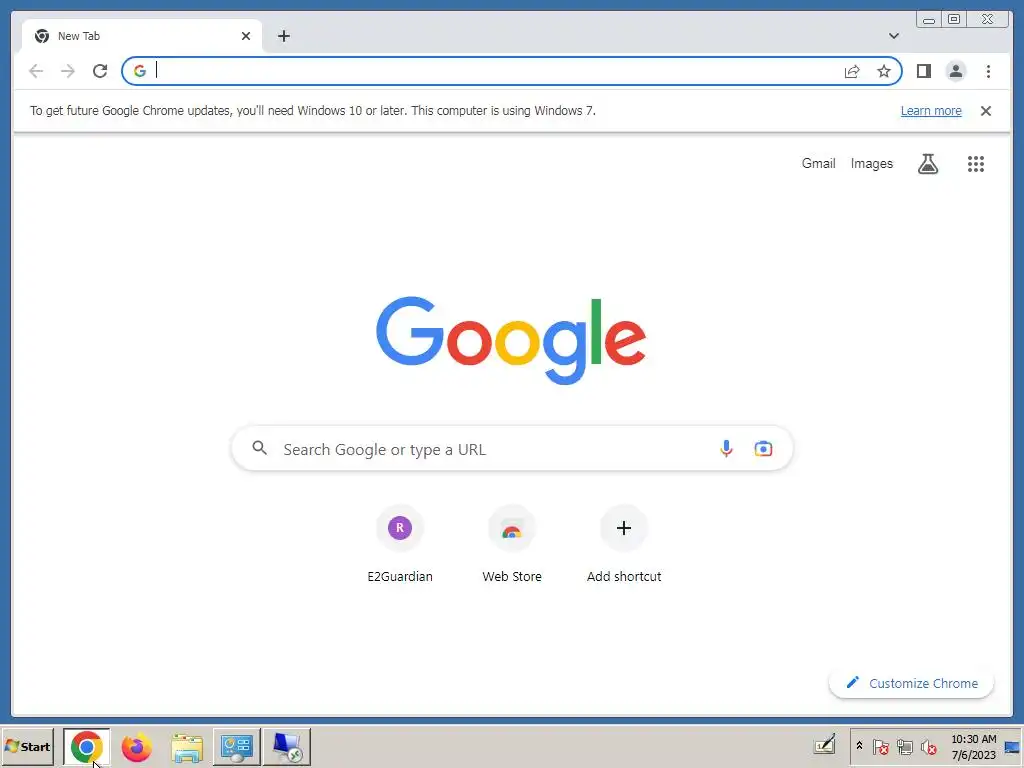Select the New Tab tab
This screenshot has width=1024, height=768.
click(x=142, y=36)
